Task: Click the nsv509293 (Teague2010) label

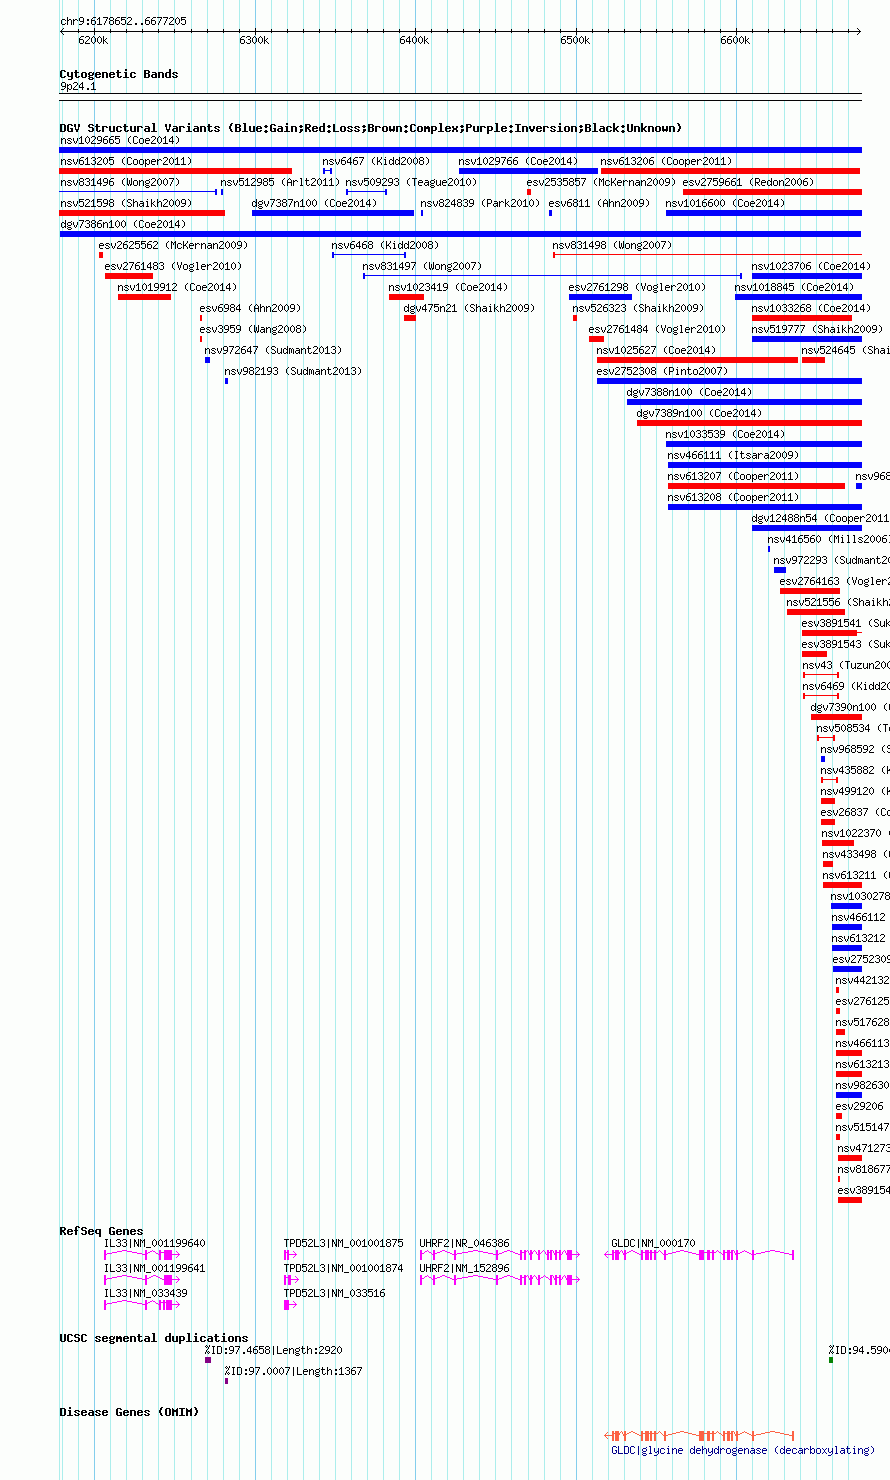Action: coord(412,182)
